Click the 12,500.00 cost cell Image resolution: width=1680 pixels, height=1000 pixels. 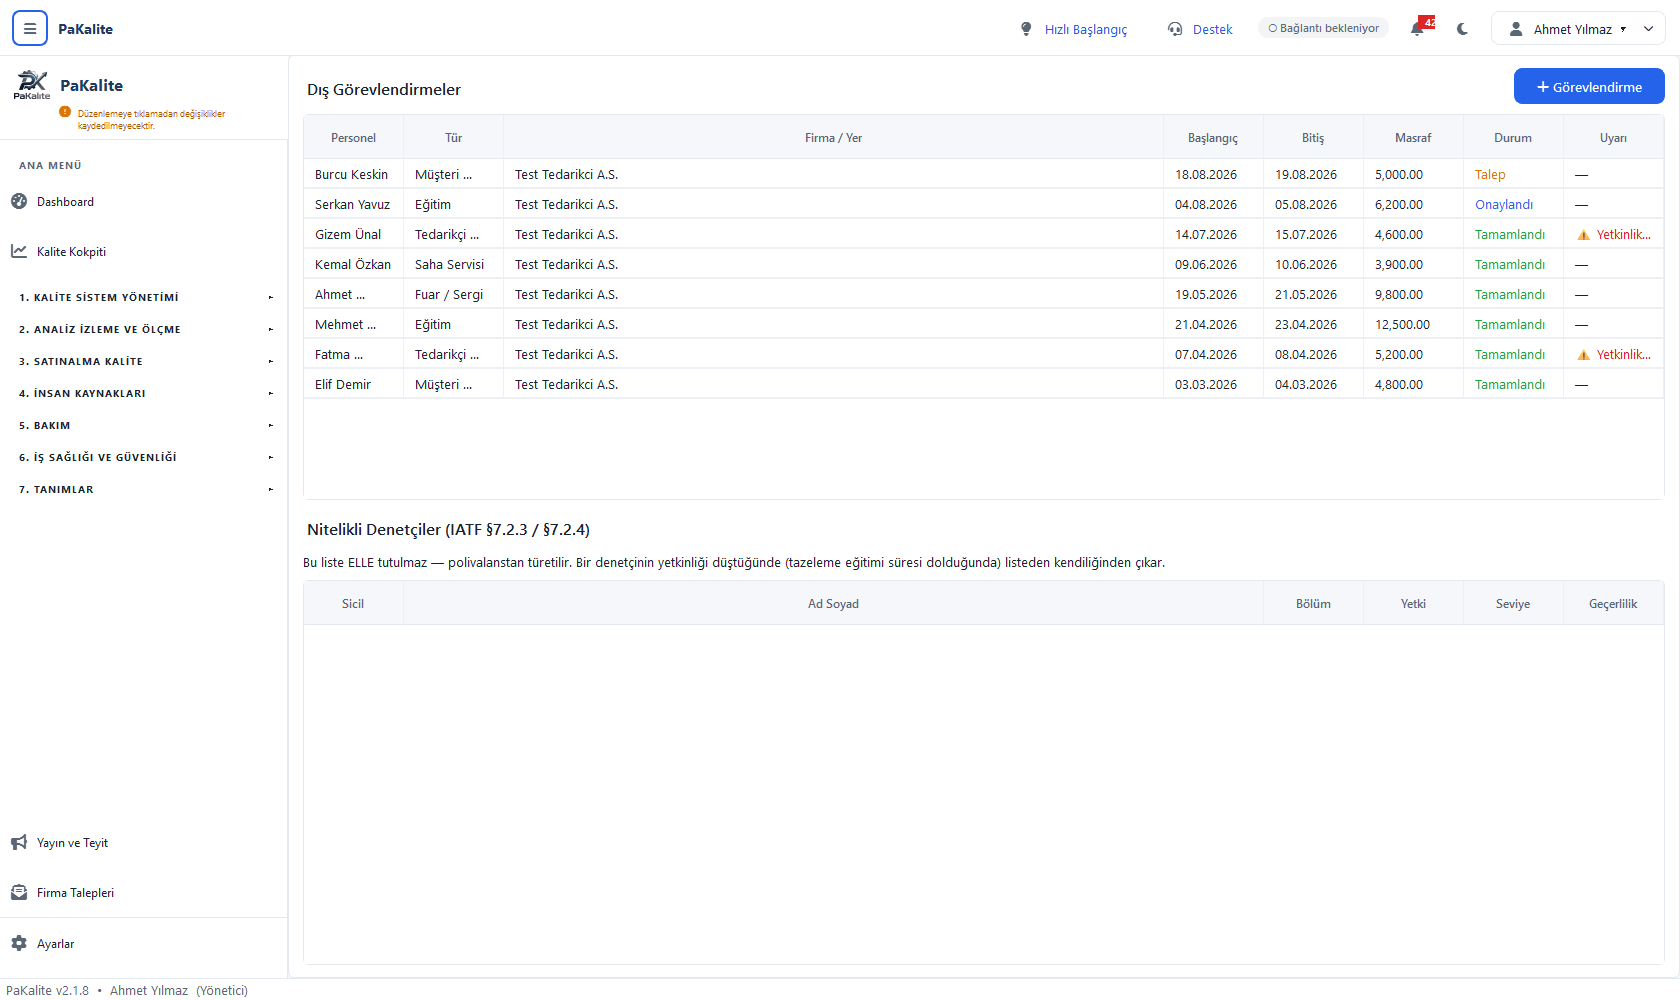point(1413,324)
